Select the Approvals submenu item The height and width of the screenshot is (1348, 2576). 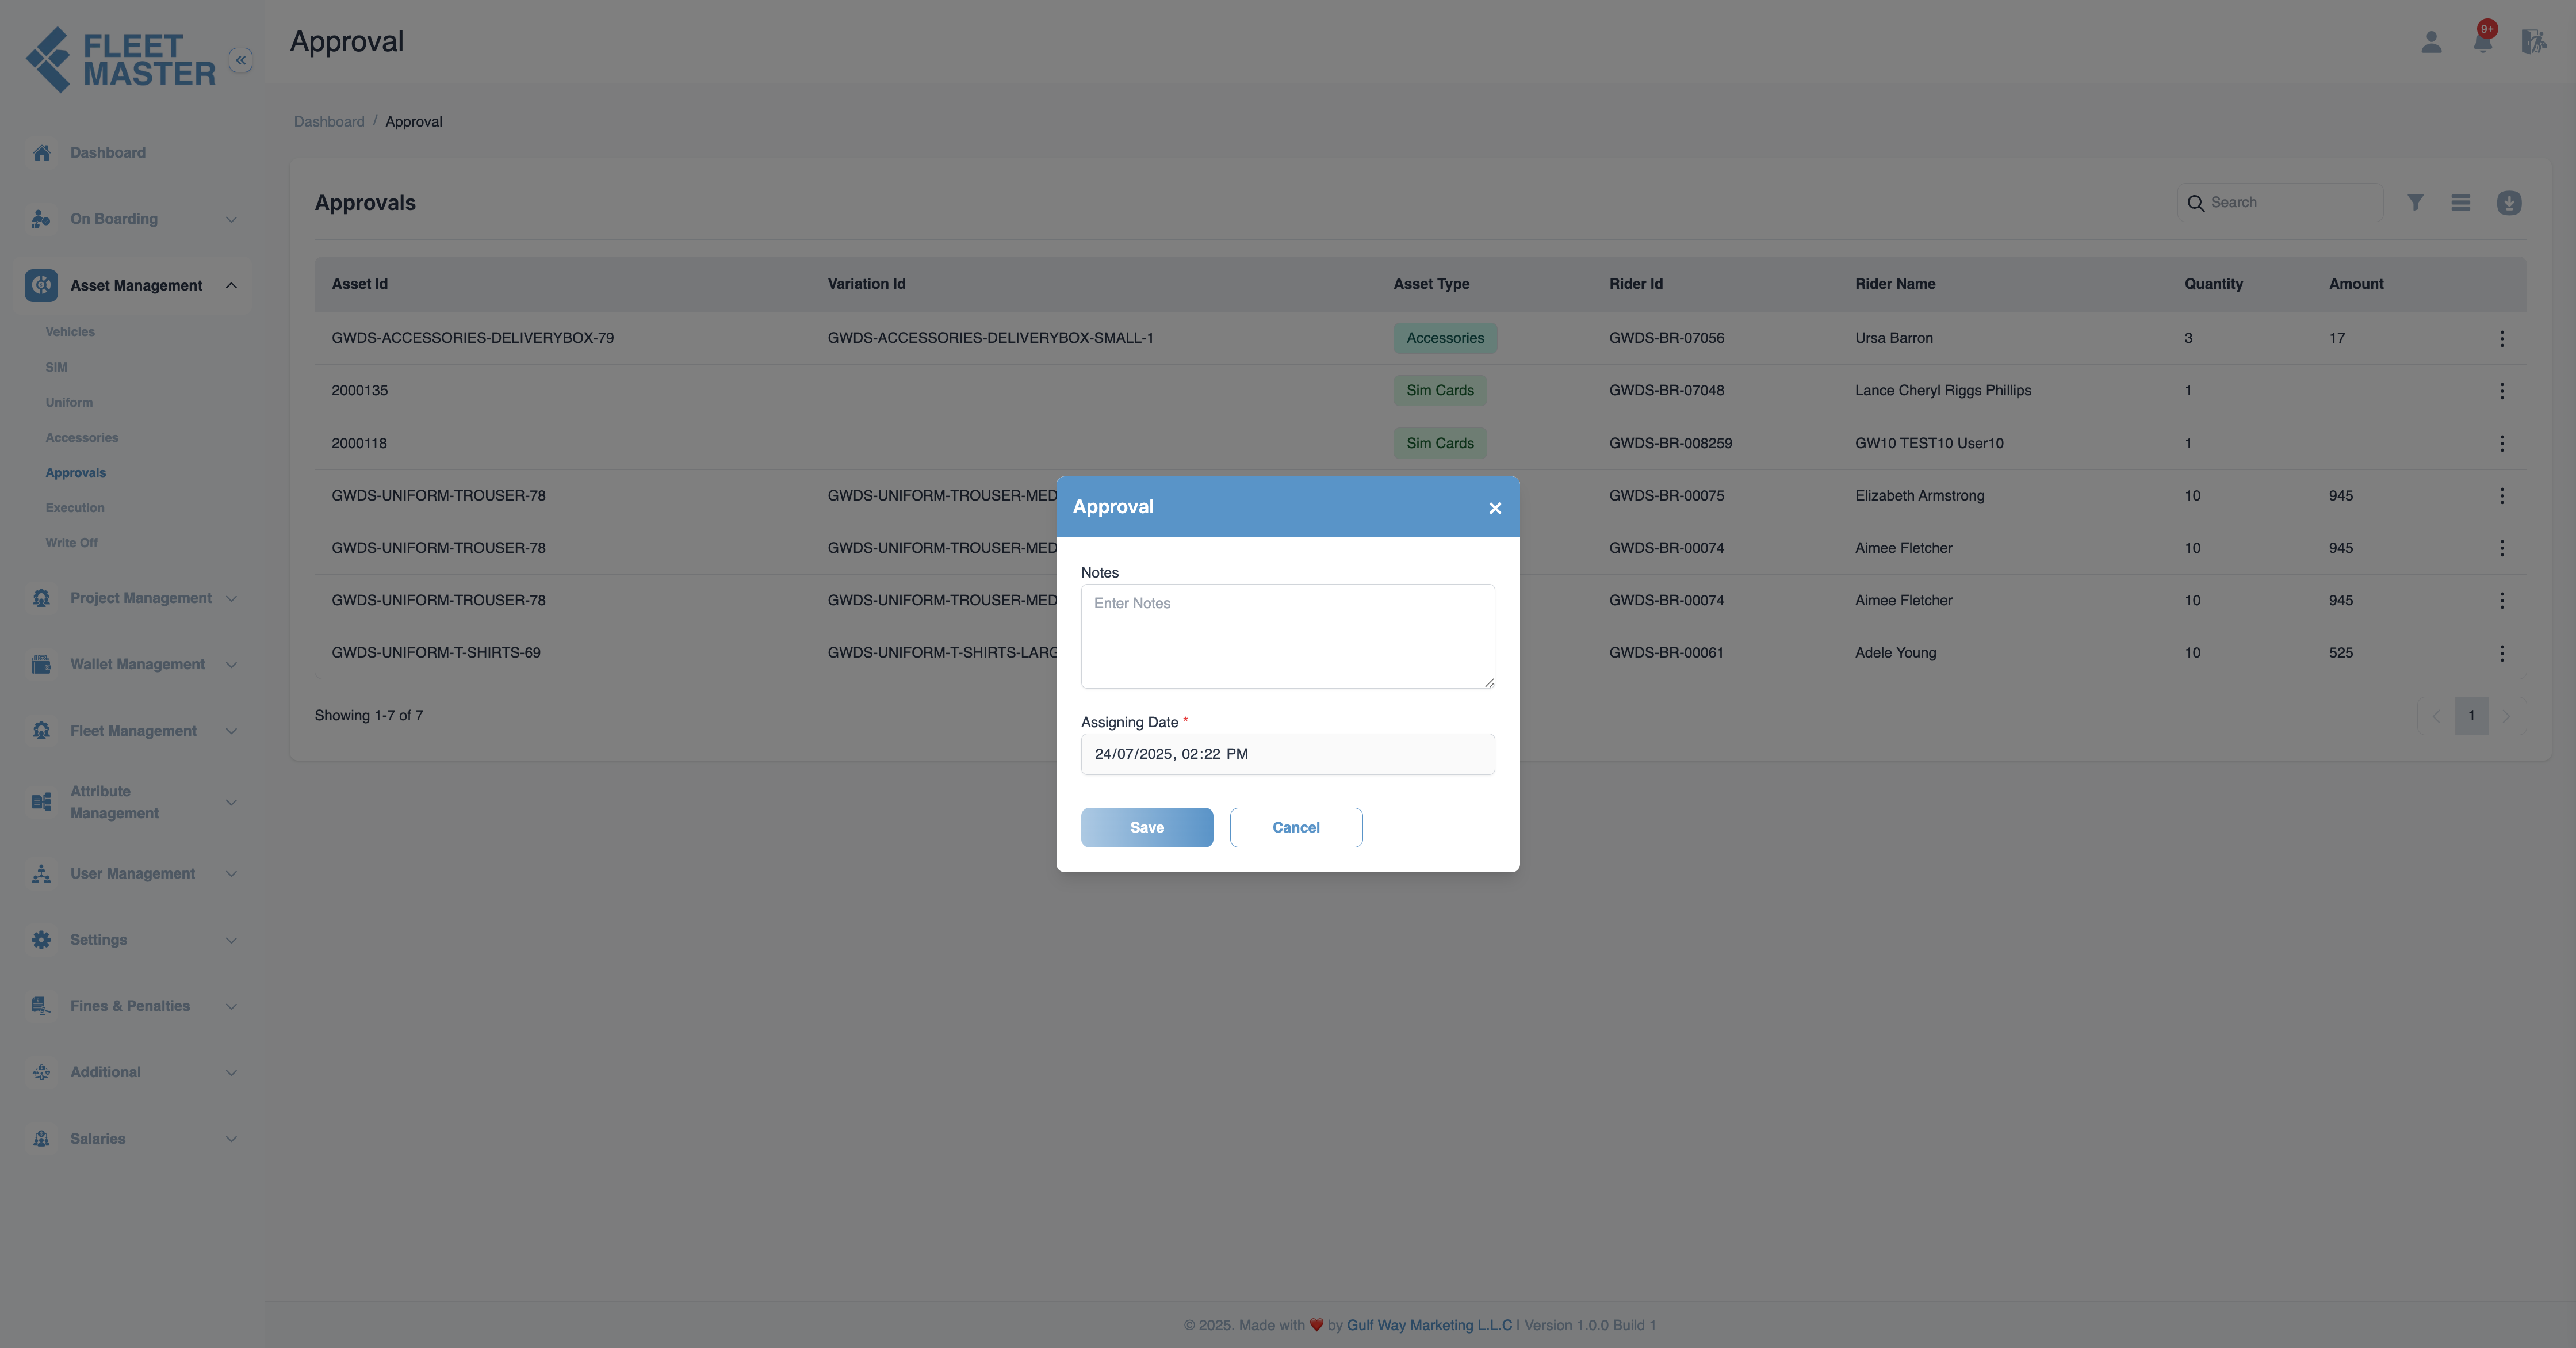click(x=76, y=473)
